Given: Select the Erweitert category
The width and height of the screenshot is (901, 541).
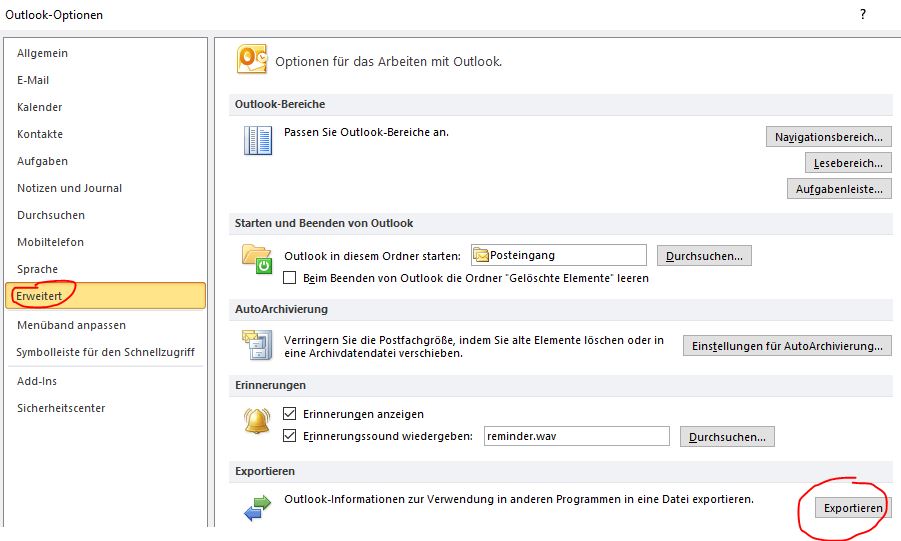Looking at the screenshot, I should click(106, 296).
